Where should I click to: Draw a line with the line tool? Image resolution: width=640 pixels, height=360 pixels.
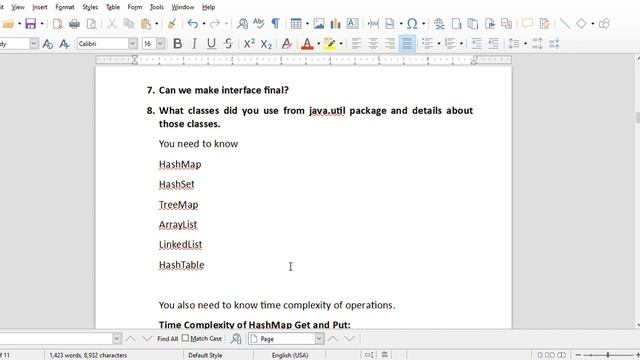[x=565, y=24]
